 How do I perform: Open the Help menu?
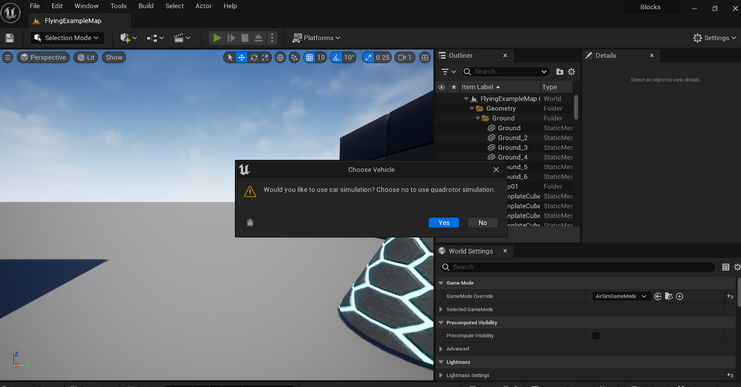(x=230, y=6)
